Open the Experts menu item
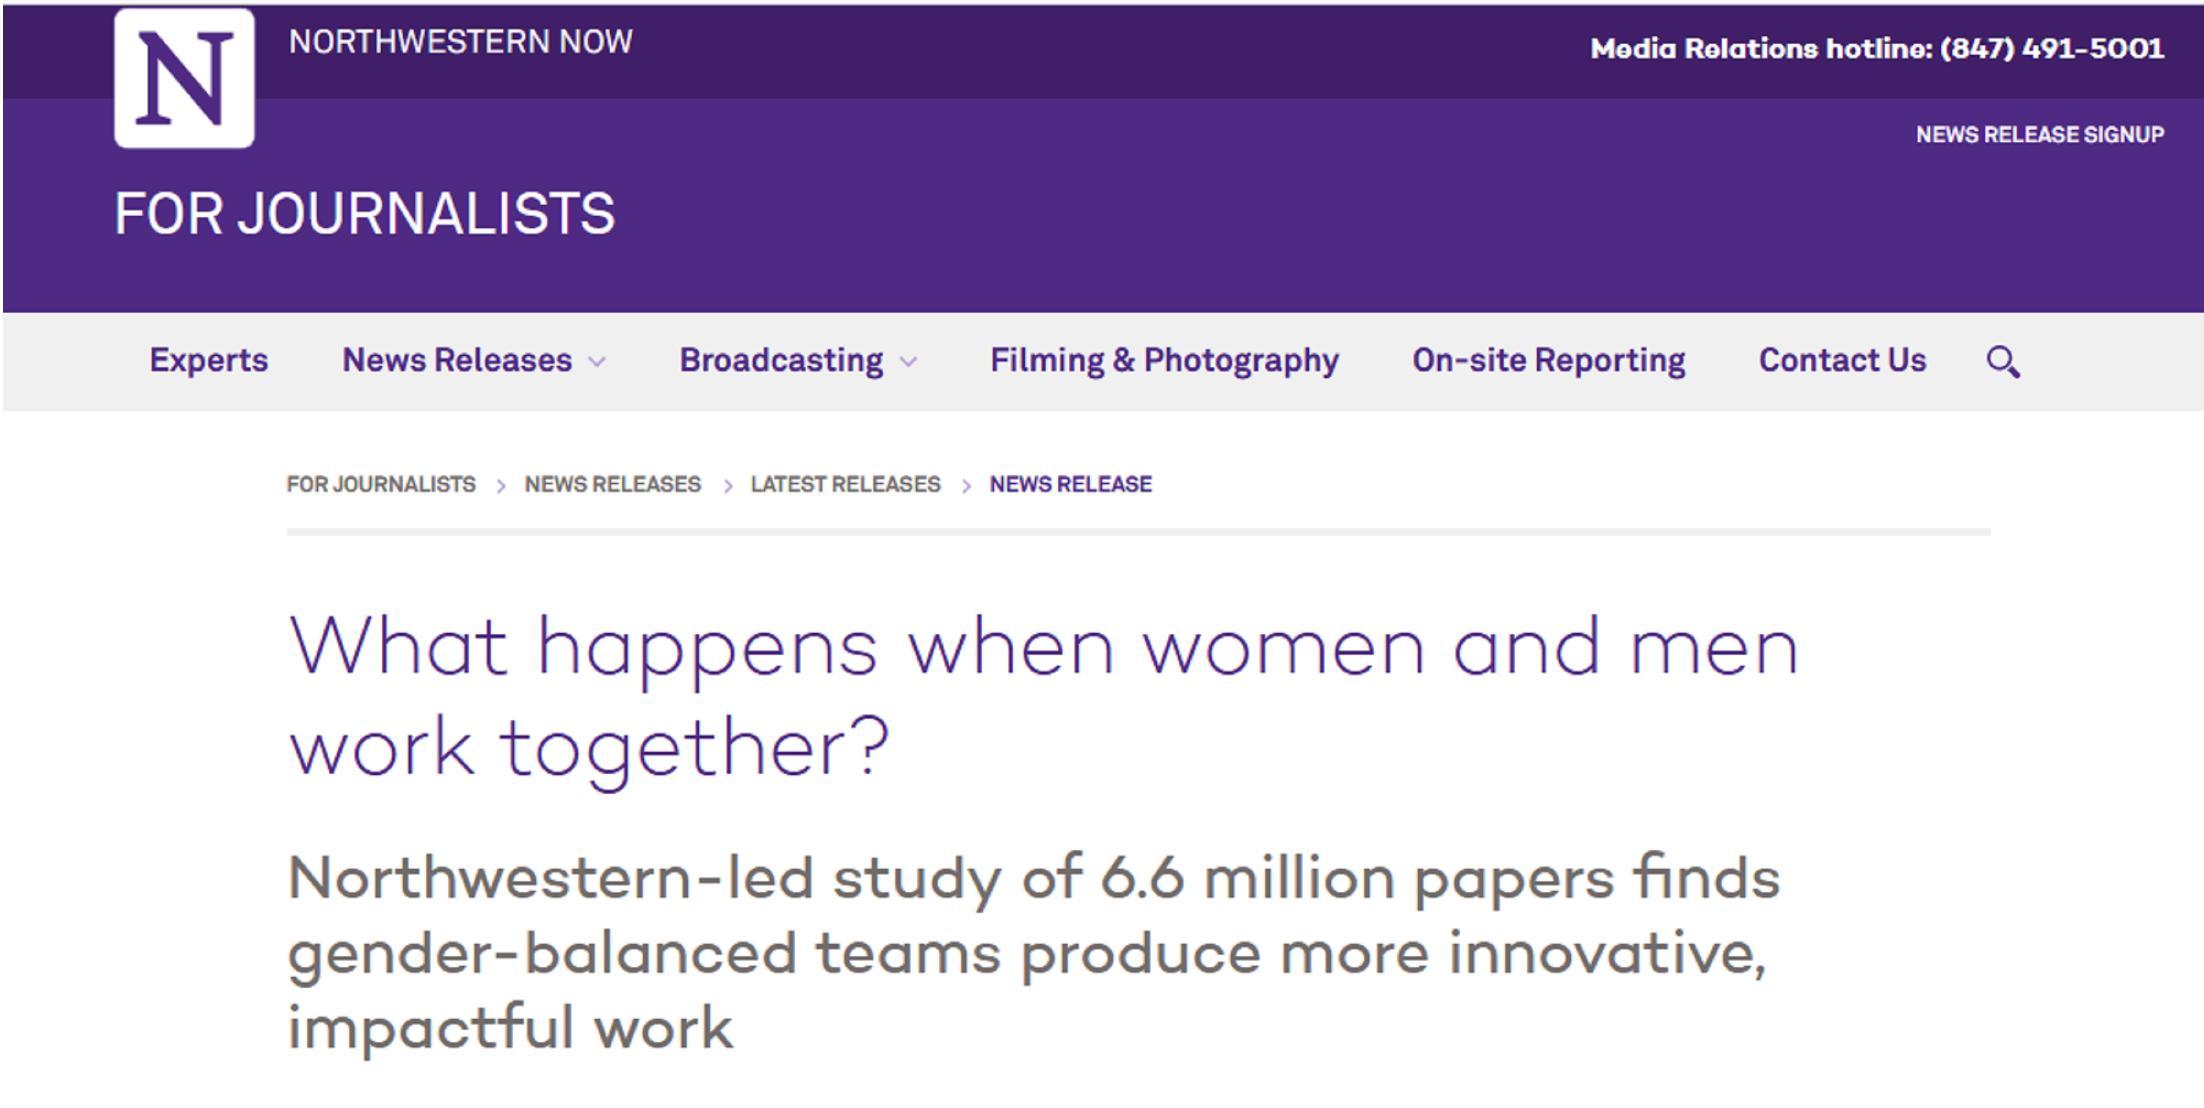The width and height of the screenshot is (2204, 1108). point(209,360)
